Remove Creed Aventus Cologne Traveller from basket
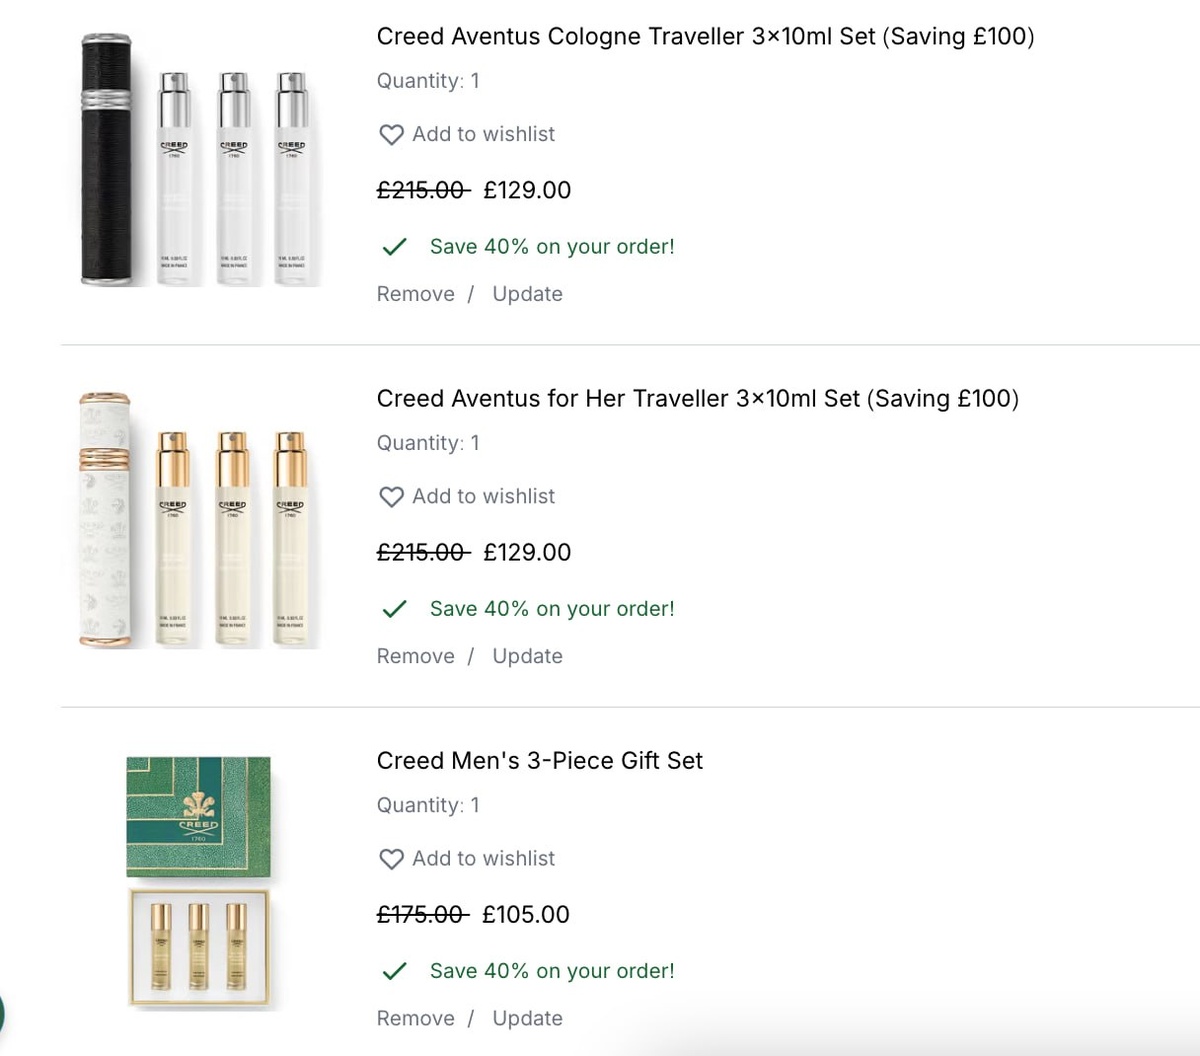1200x1056 pixels. pos(415,294)
